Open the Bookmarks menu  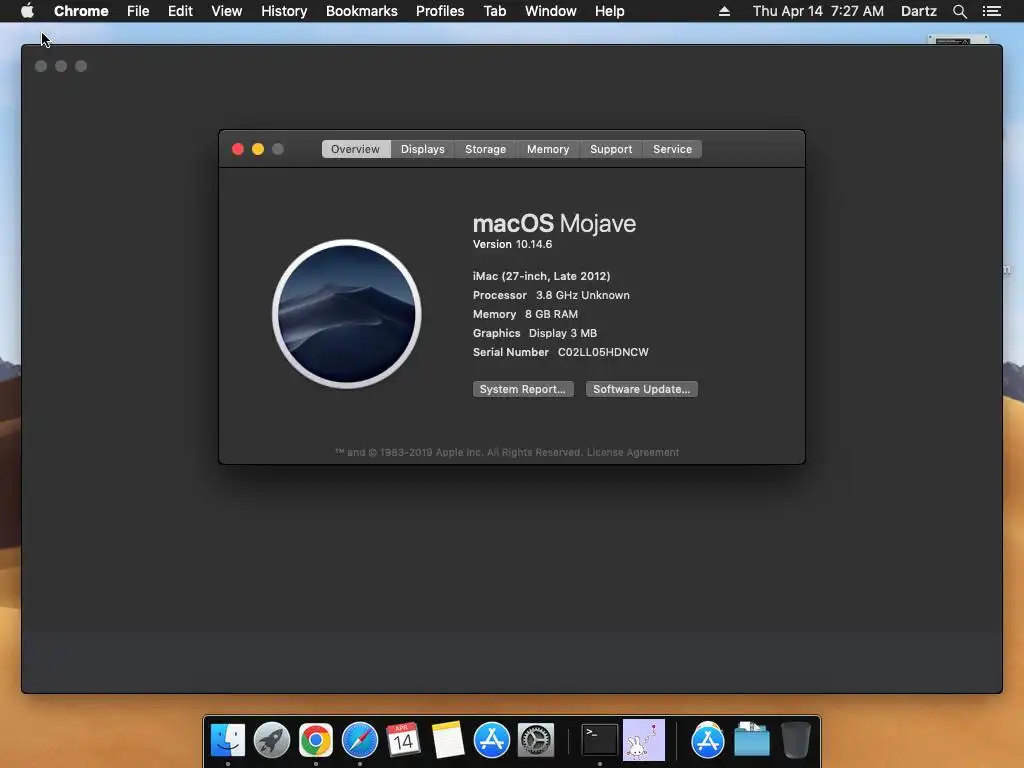pos(362,11)
